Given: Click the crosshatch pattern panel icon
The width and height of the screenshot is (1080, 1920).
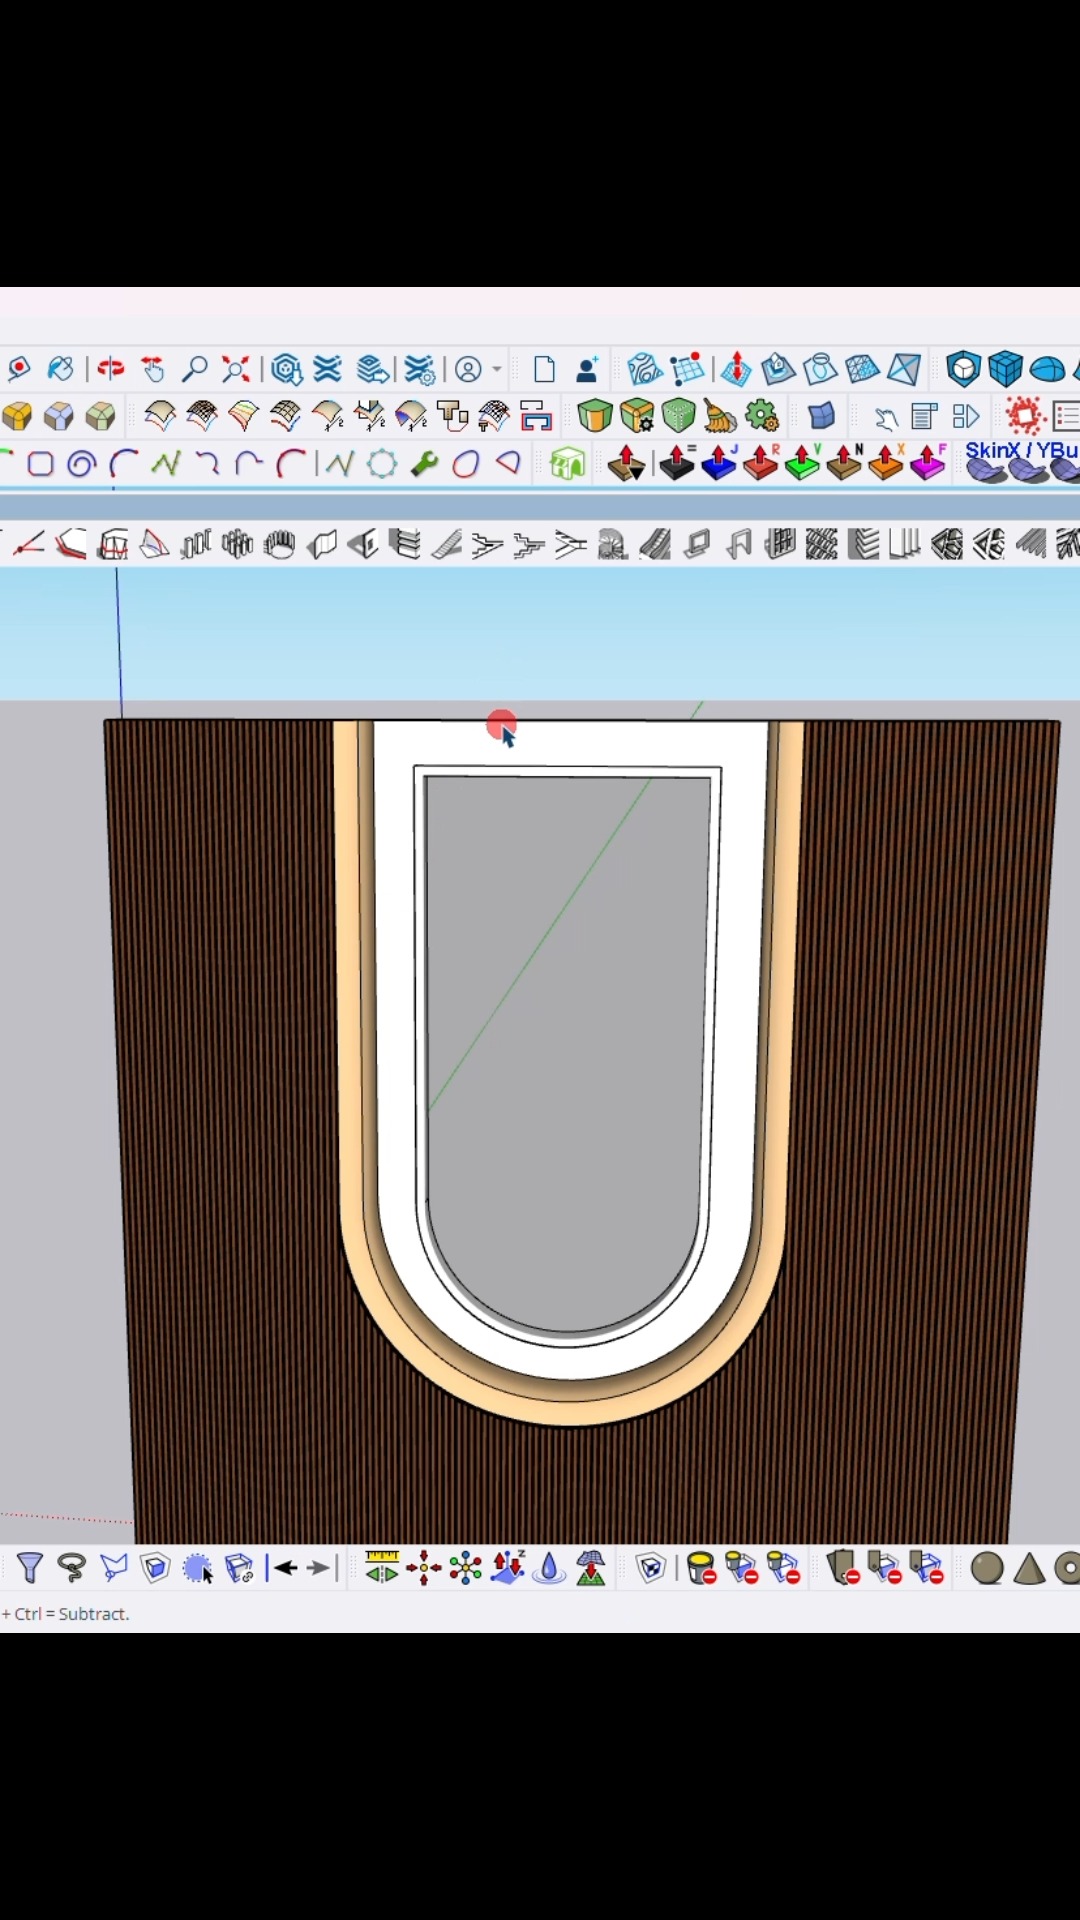Looking at the screenshot, I should click(821, 545).
